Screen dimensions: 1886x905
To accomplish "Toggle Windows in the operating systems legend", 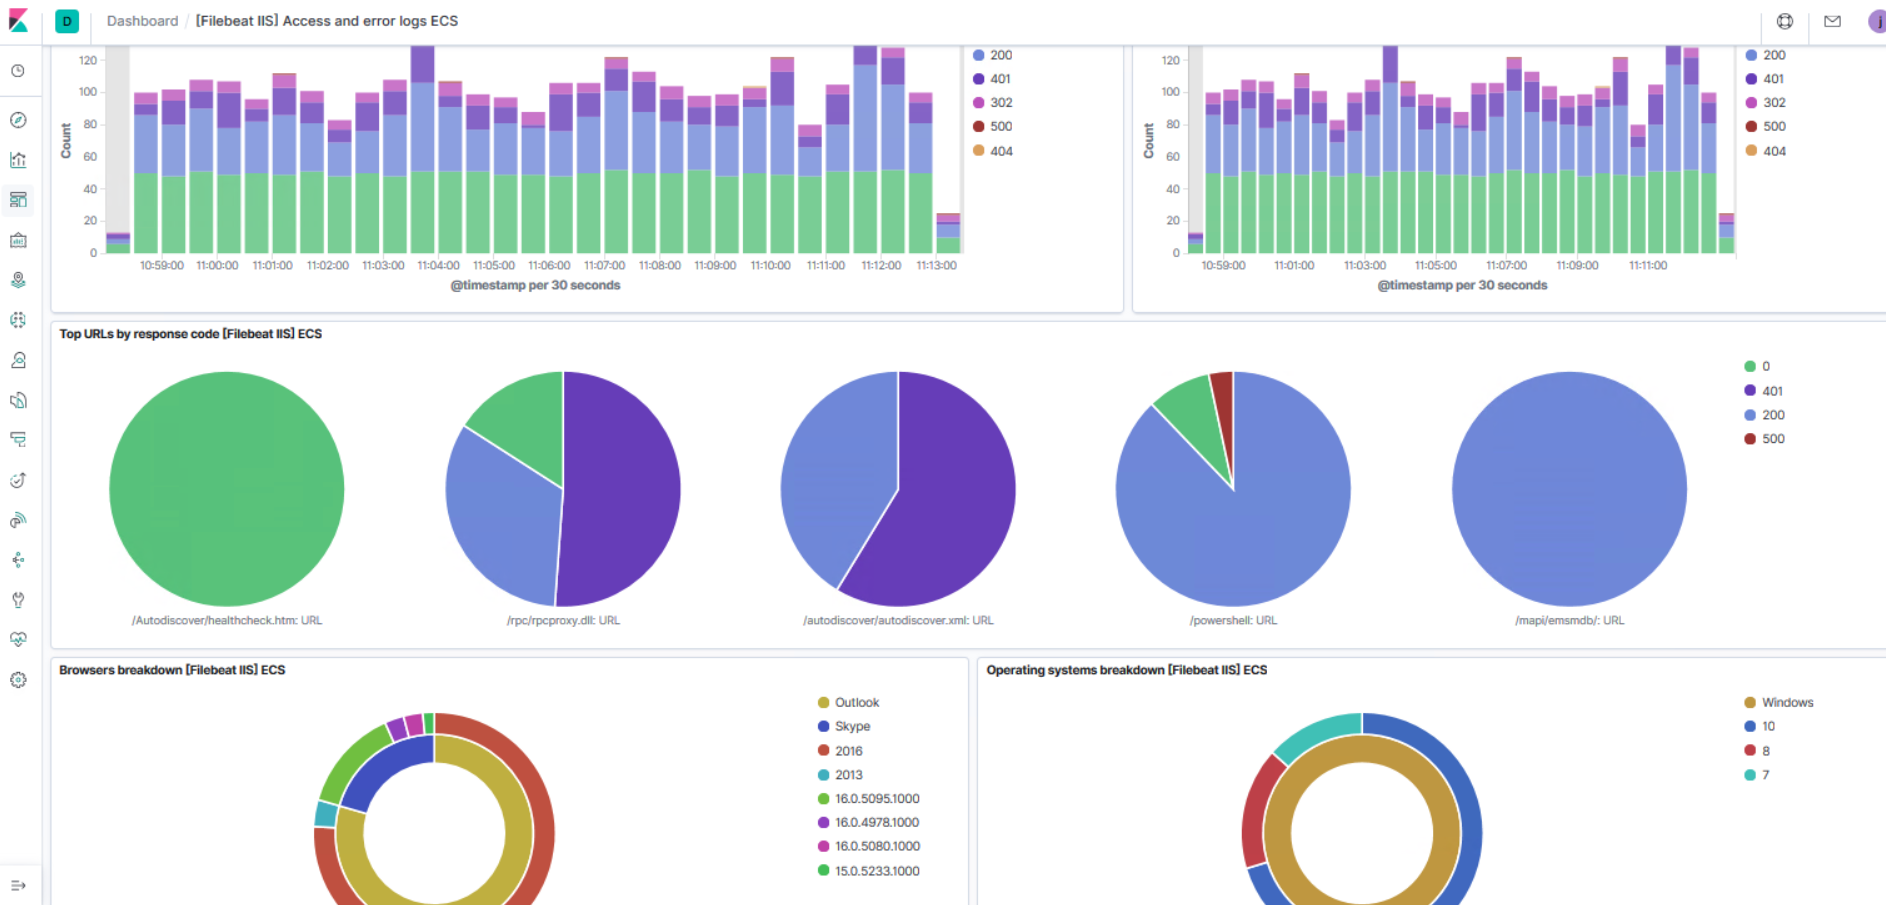I will (1788, 702).
